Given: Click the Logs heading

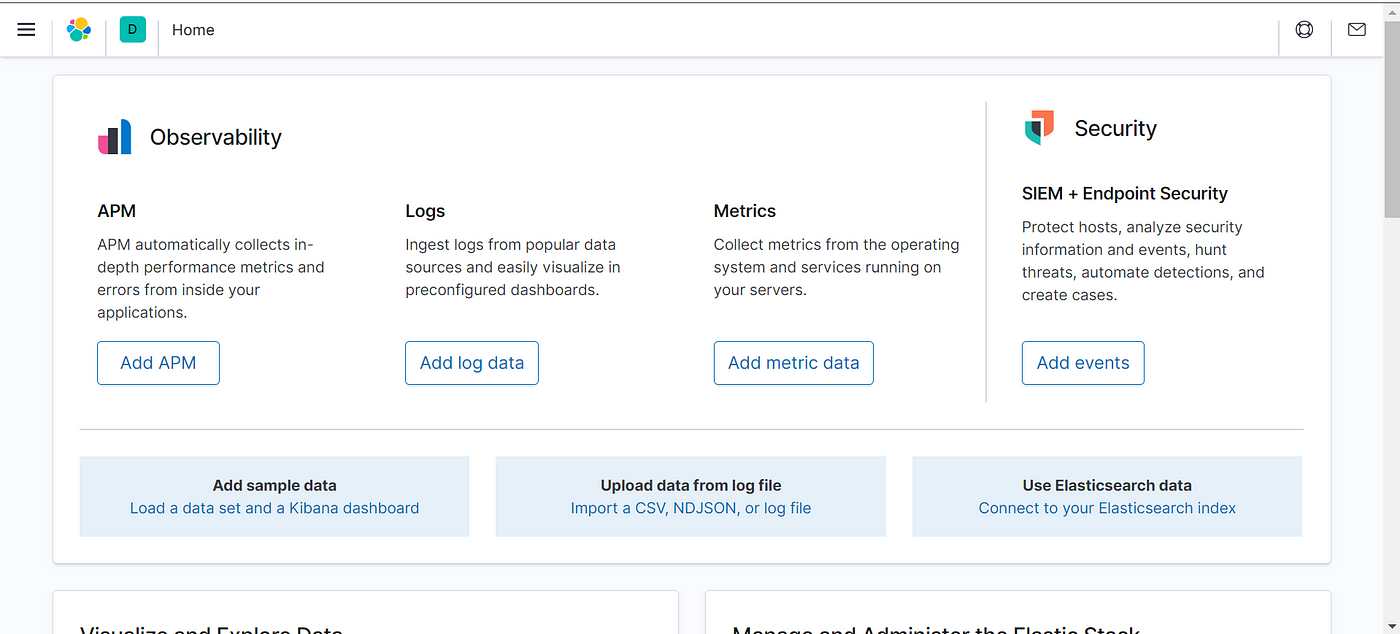Looking at the screenshot, I should pyautogui.click(x=425, y=211).
